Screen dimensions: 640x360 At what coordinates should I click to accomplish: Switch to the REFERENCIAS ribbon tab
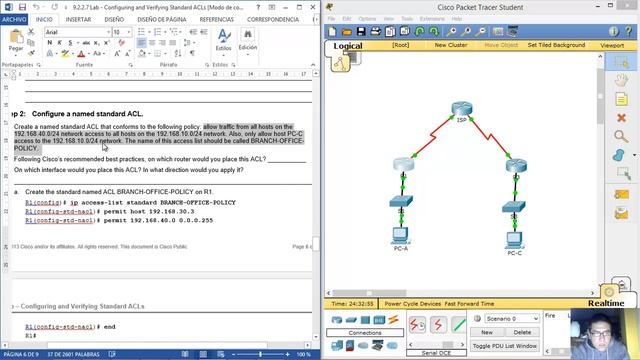coord(217,19)
